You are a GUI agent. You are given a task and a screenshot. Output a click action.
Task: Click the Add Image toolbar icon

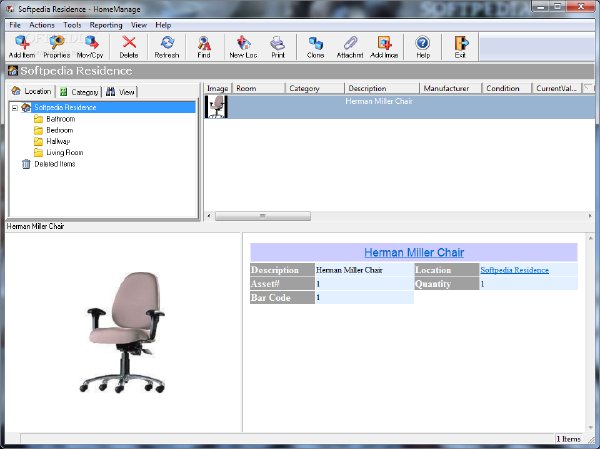[x=384, y=46]
